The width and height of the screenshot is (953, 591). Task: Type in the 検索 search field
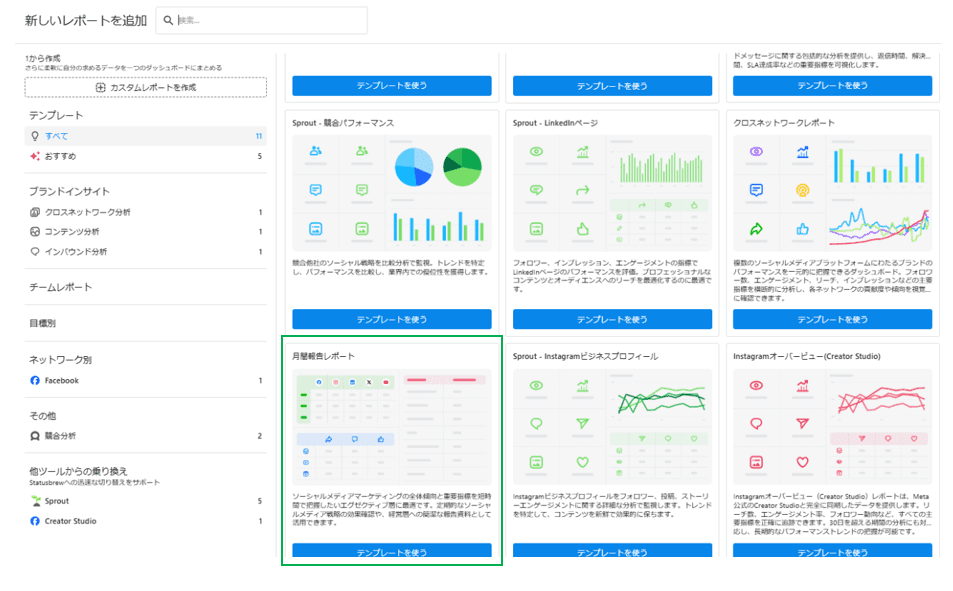point(270,20)
